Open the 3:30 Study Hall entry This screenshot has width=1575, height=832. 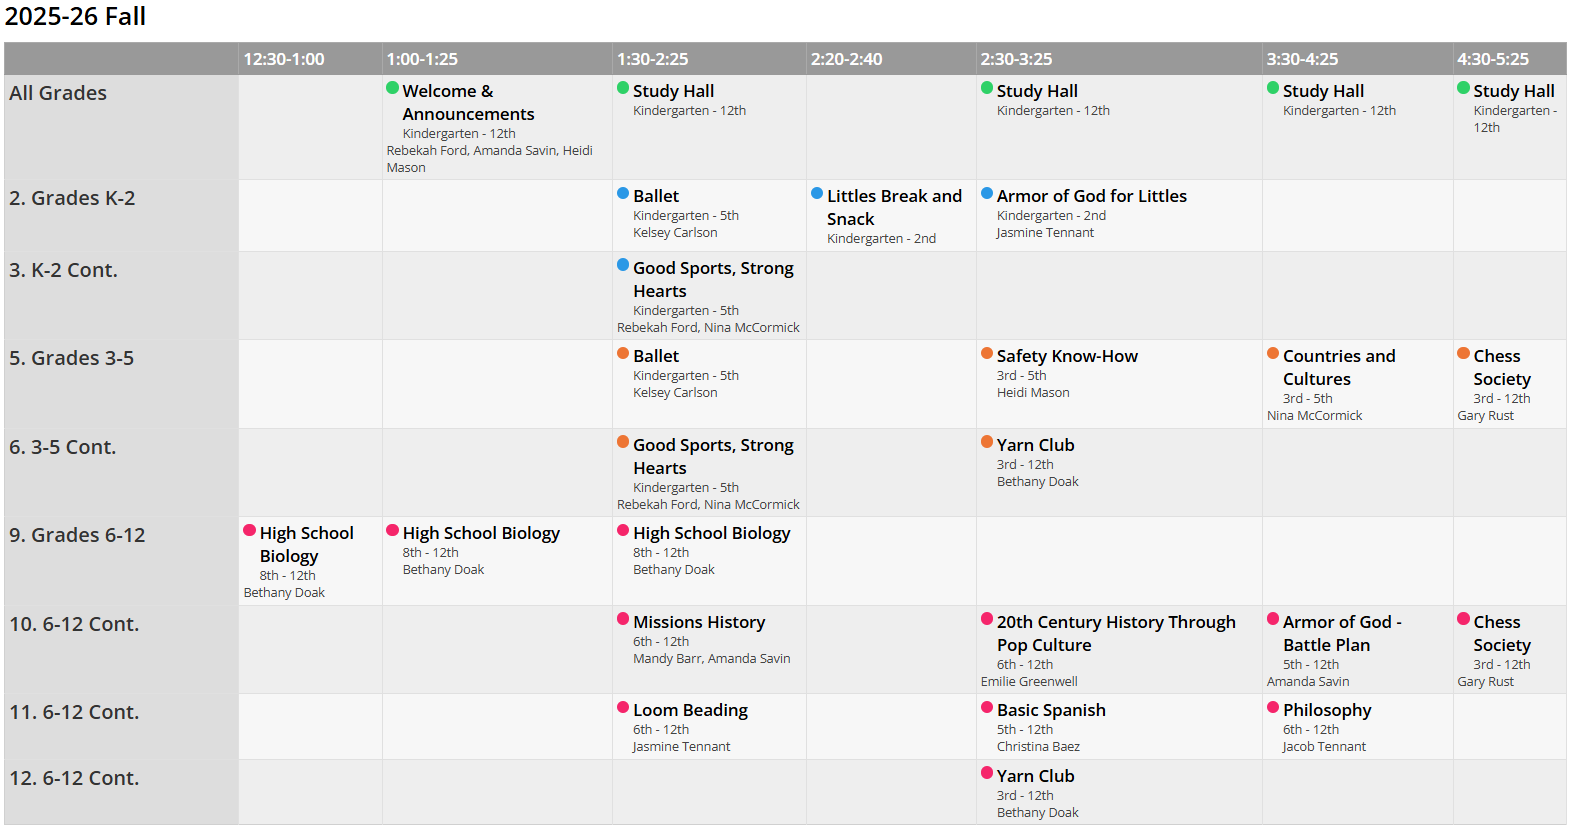point(1323,91)
